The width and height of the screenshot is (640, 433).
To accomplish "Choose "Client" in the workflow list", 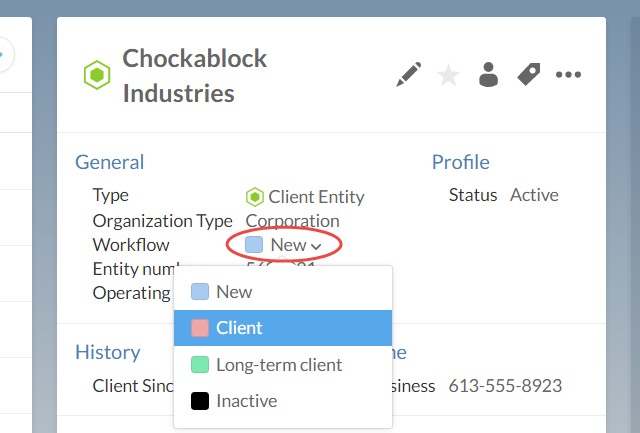I will (x=239, y=328).
